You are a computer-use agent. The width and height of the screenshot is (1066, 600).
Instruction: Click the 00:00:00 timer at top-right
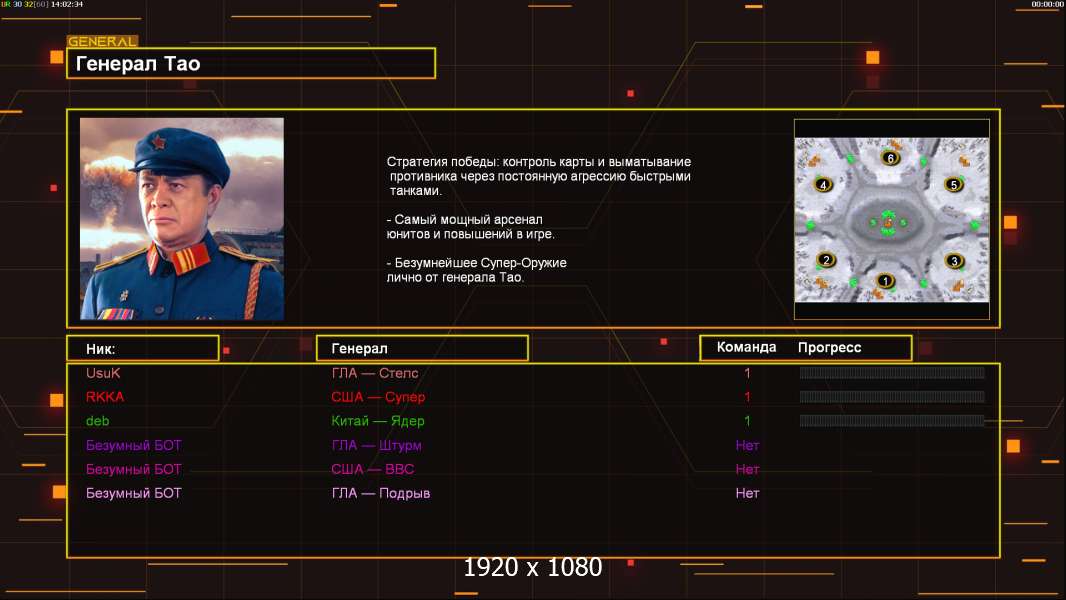pos(1047,4)
